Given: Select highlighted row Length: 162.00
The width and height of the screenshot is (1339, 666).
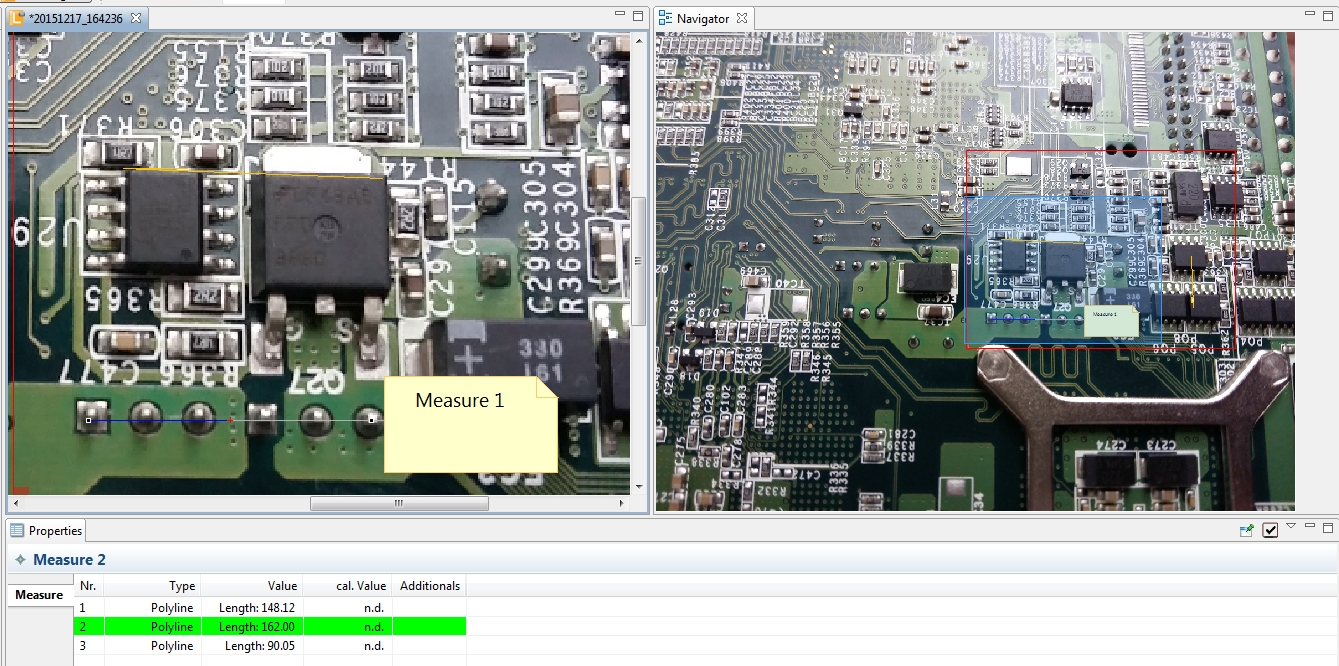Looking at the screenshot, I should click(270, 627).
